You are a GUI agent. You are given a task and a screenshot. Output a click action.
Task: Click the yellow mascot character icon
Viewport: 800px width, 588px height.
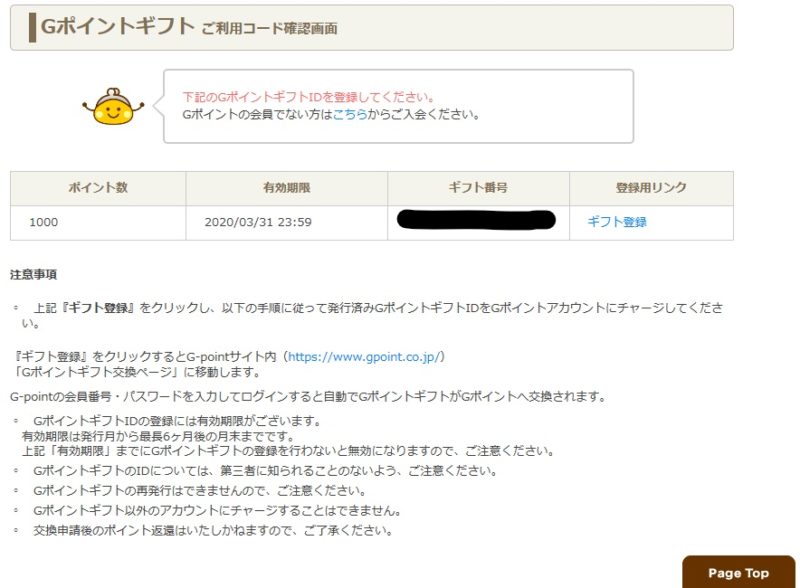113,106
